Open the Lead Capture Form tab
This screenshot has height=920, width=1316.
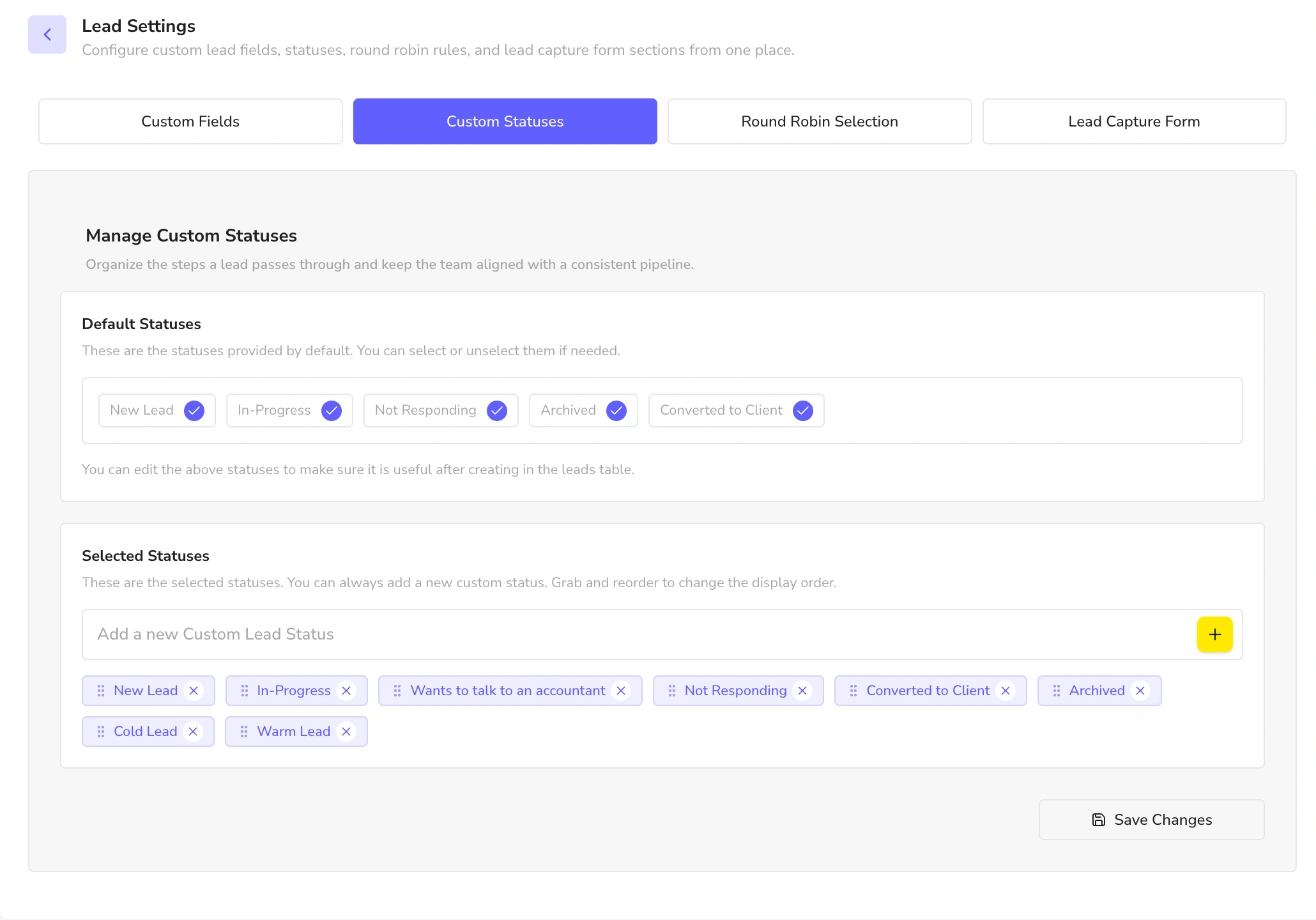point(1134,121)
